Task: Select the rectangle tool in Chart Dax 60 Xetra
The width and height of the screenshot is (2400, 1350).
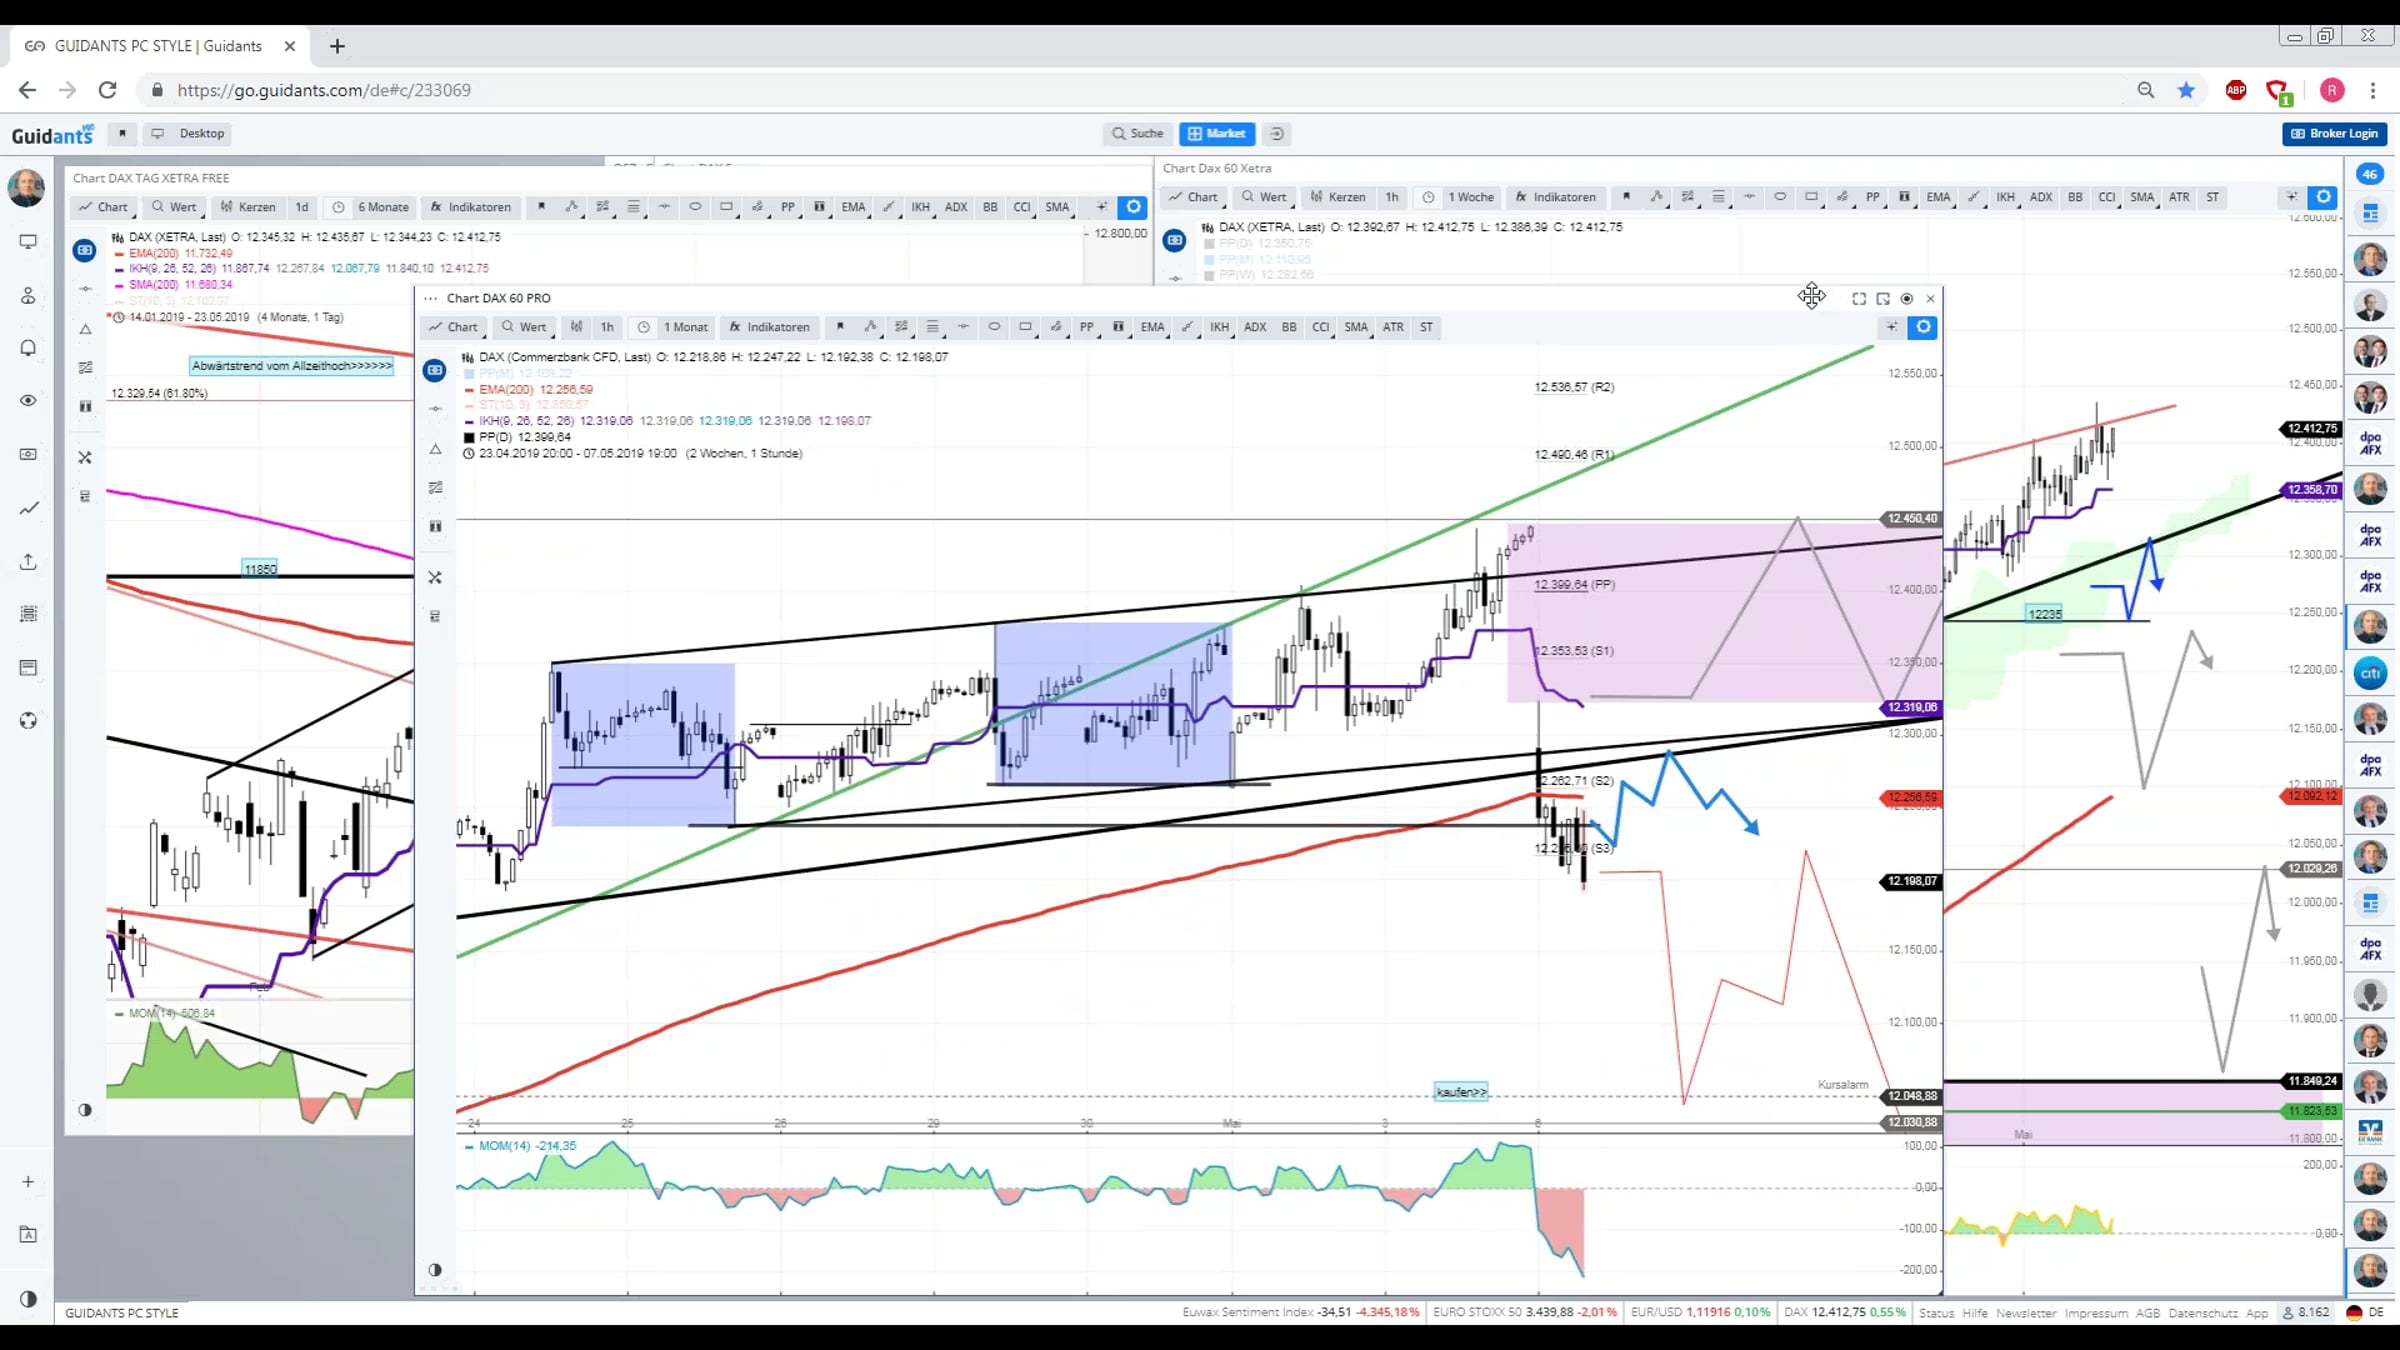Action: 1811,197
